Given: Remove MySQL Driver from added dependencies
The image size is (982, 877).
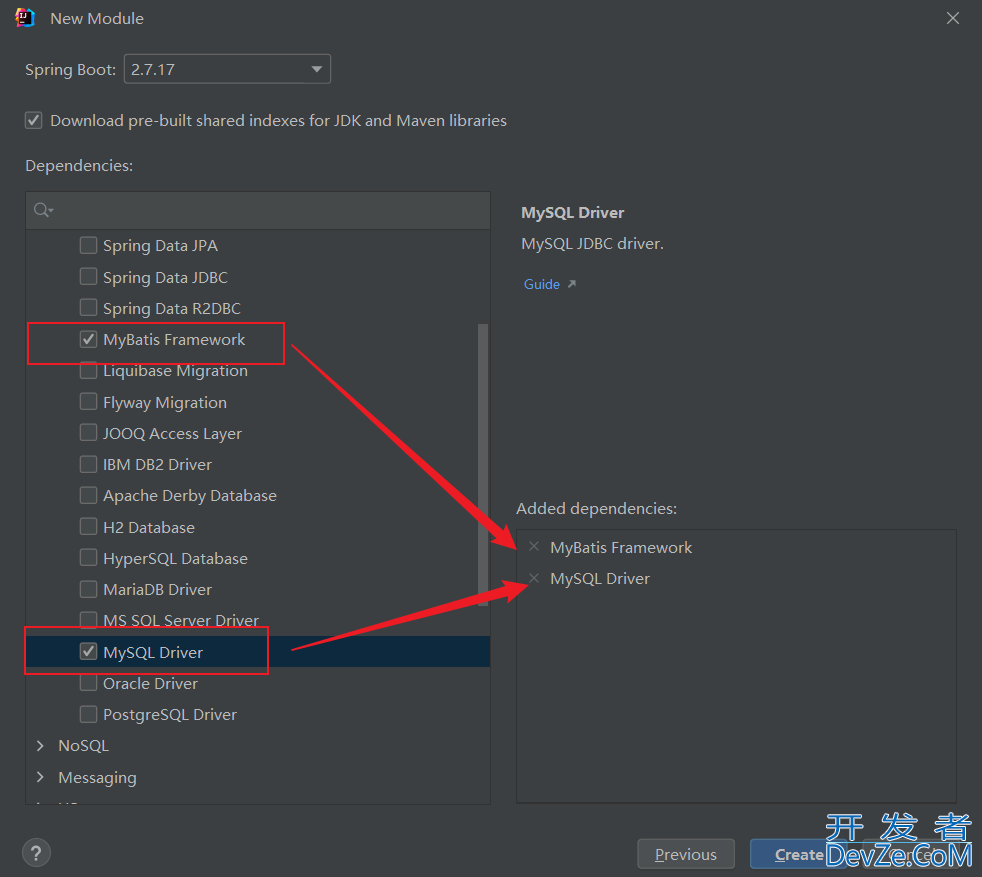Looking at the screenshot, I should click(x=534, y=578).
